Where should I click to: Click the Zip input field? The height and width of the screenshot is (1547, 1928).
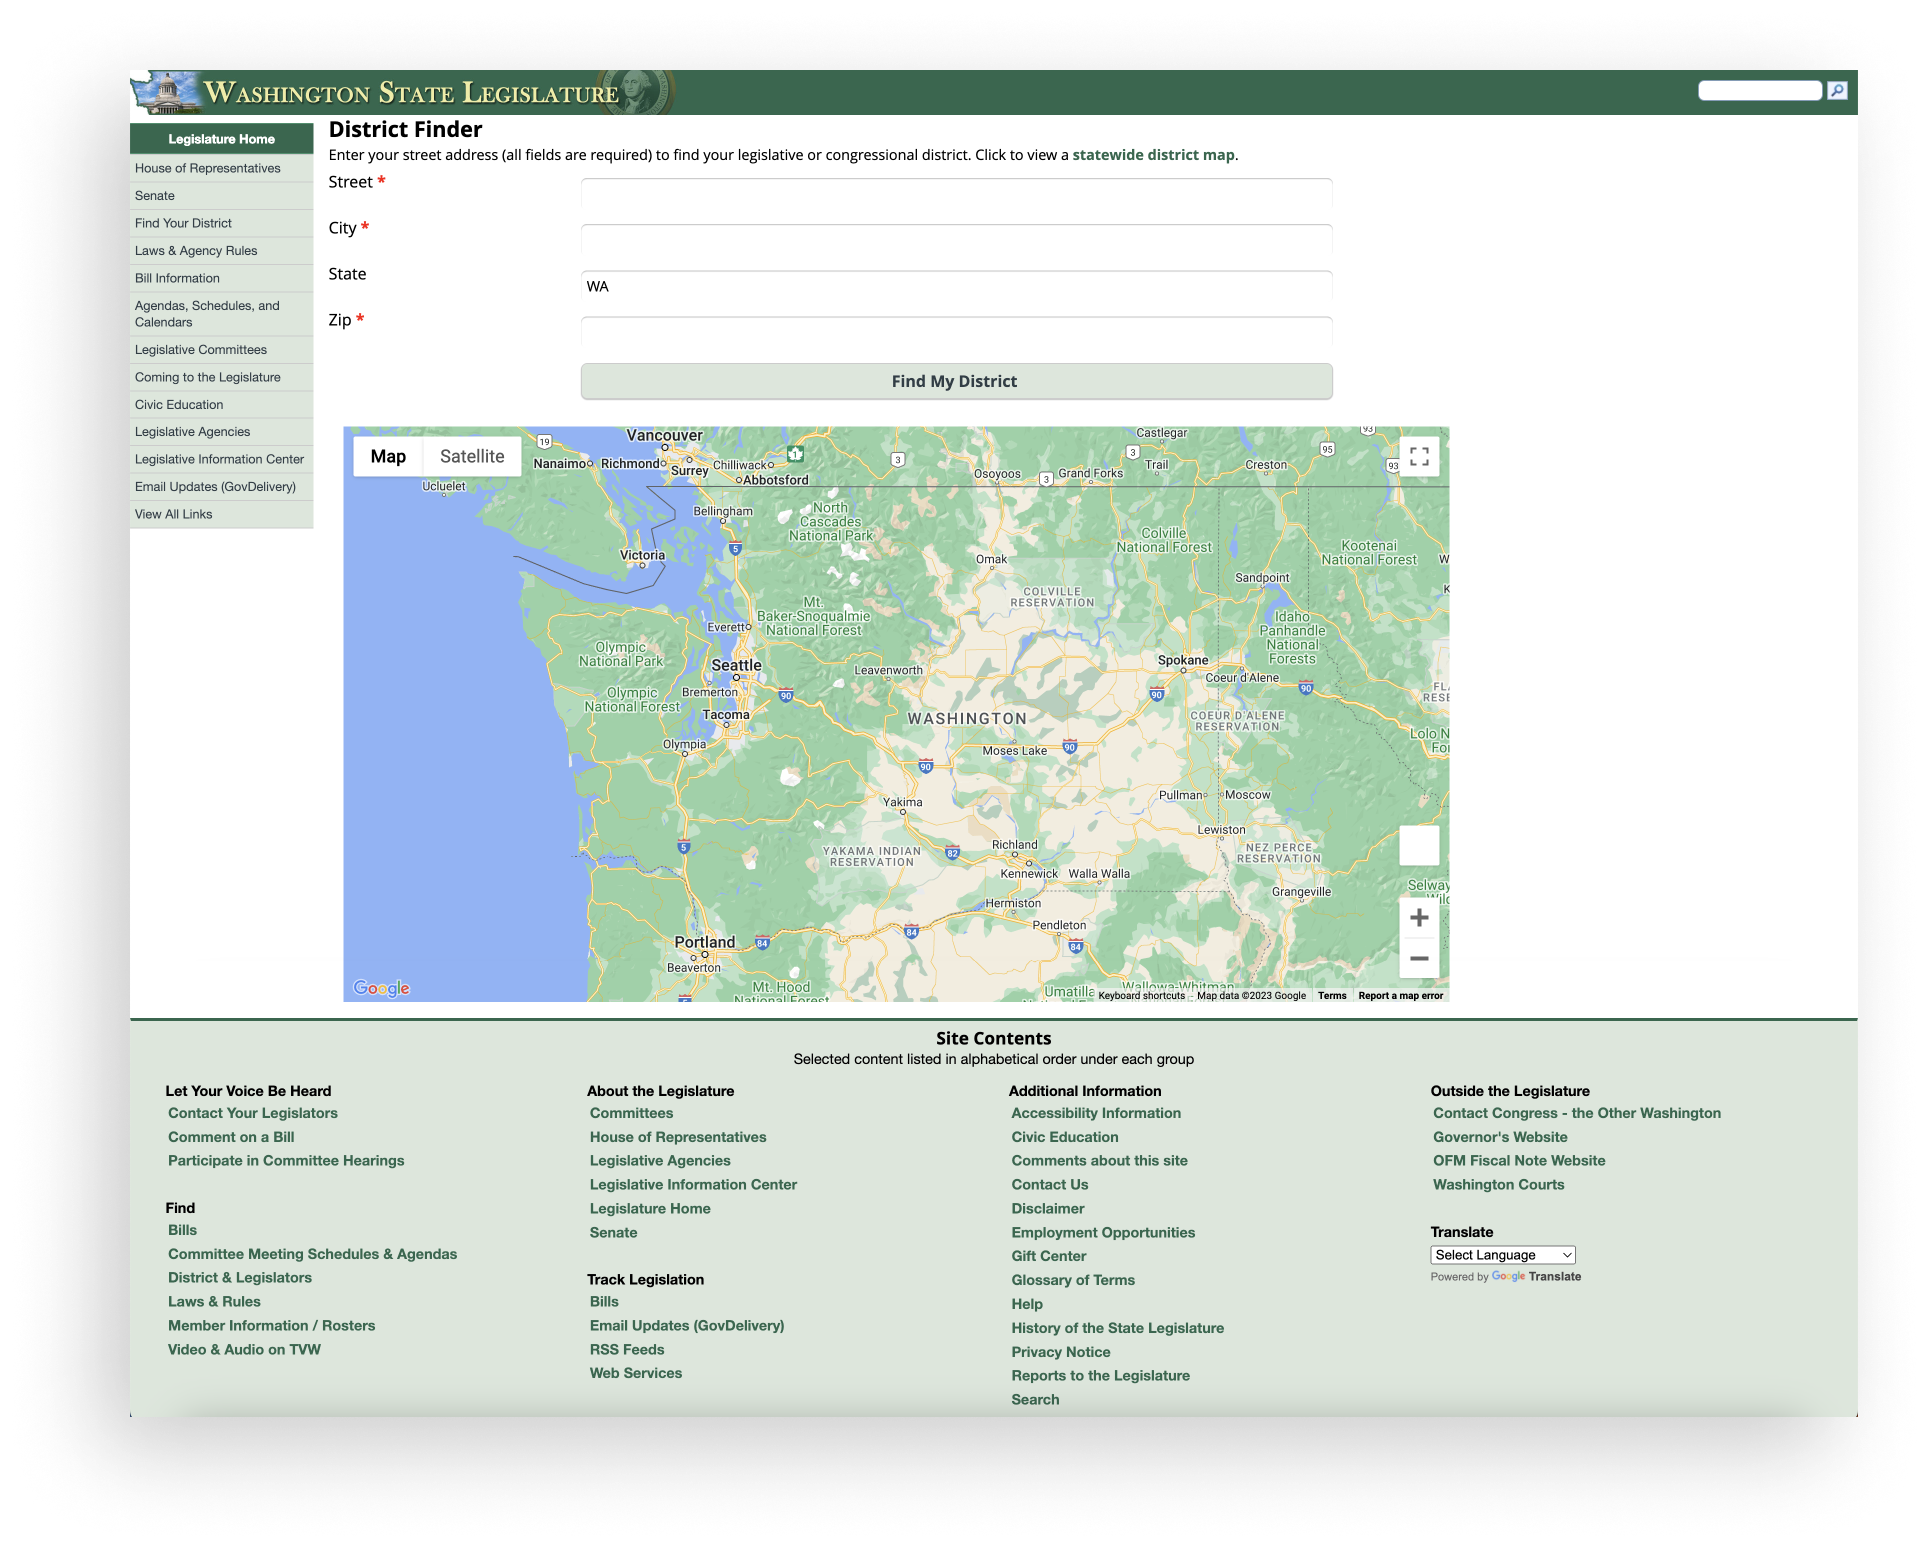pyautogui.click(x=956, y=331)
